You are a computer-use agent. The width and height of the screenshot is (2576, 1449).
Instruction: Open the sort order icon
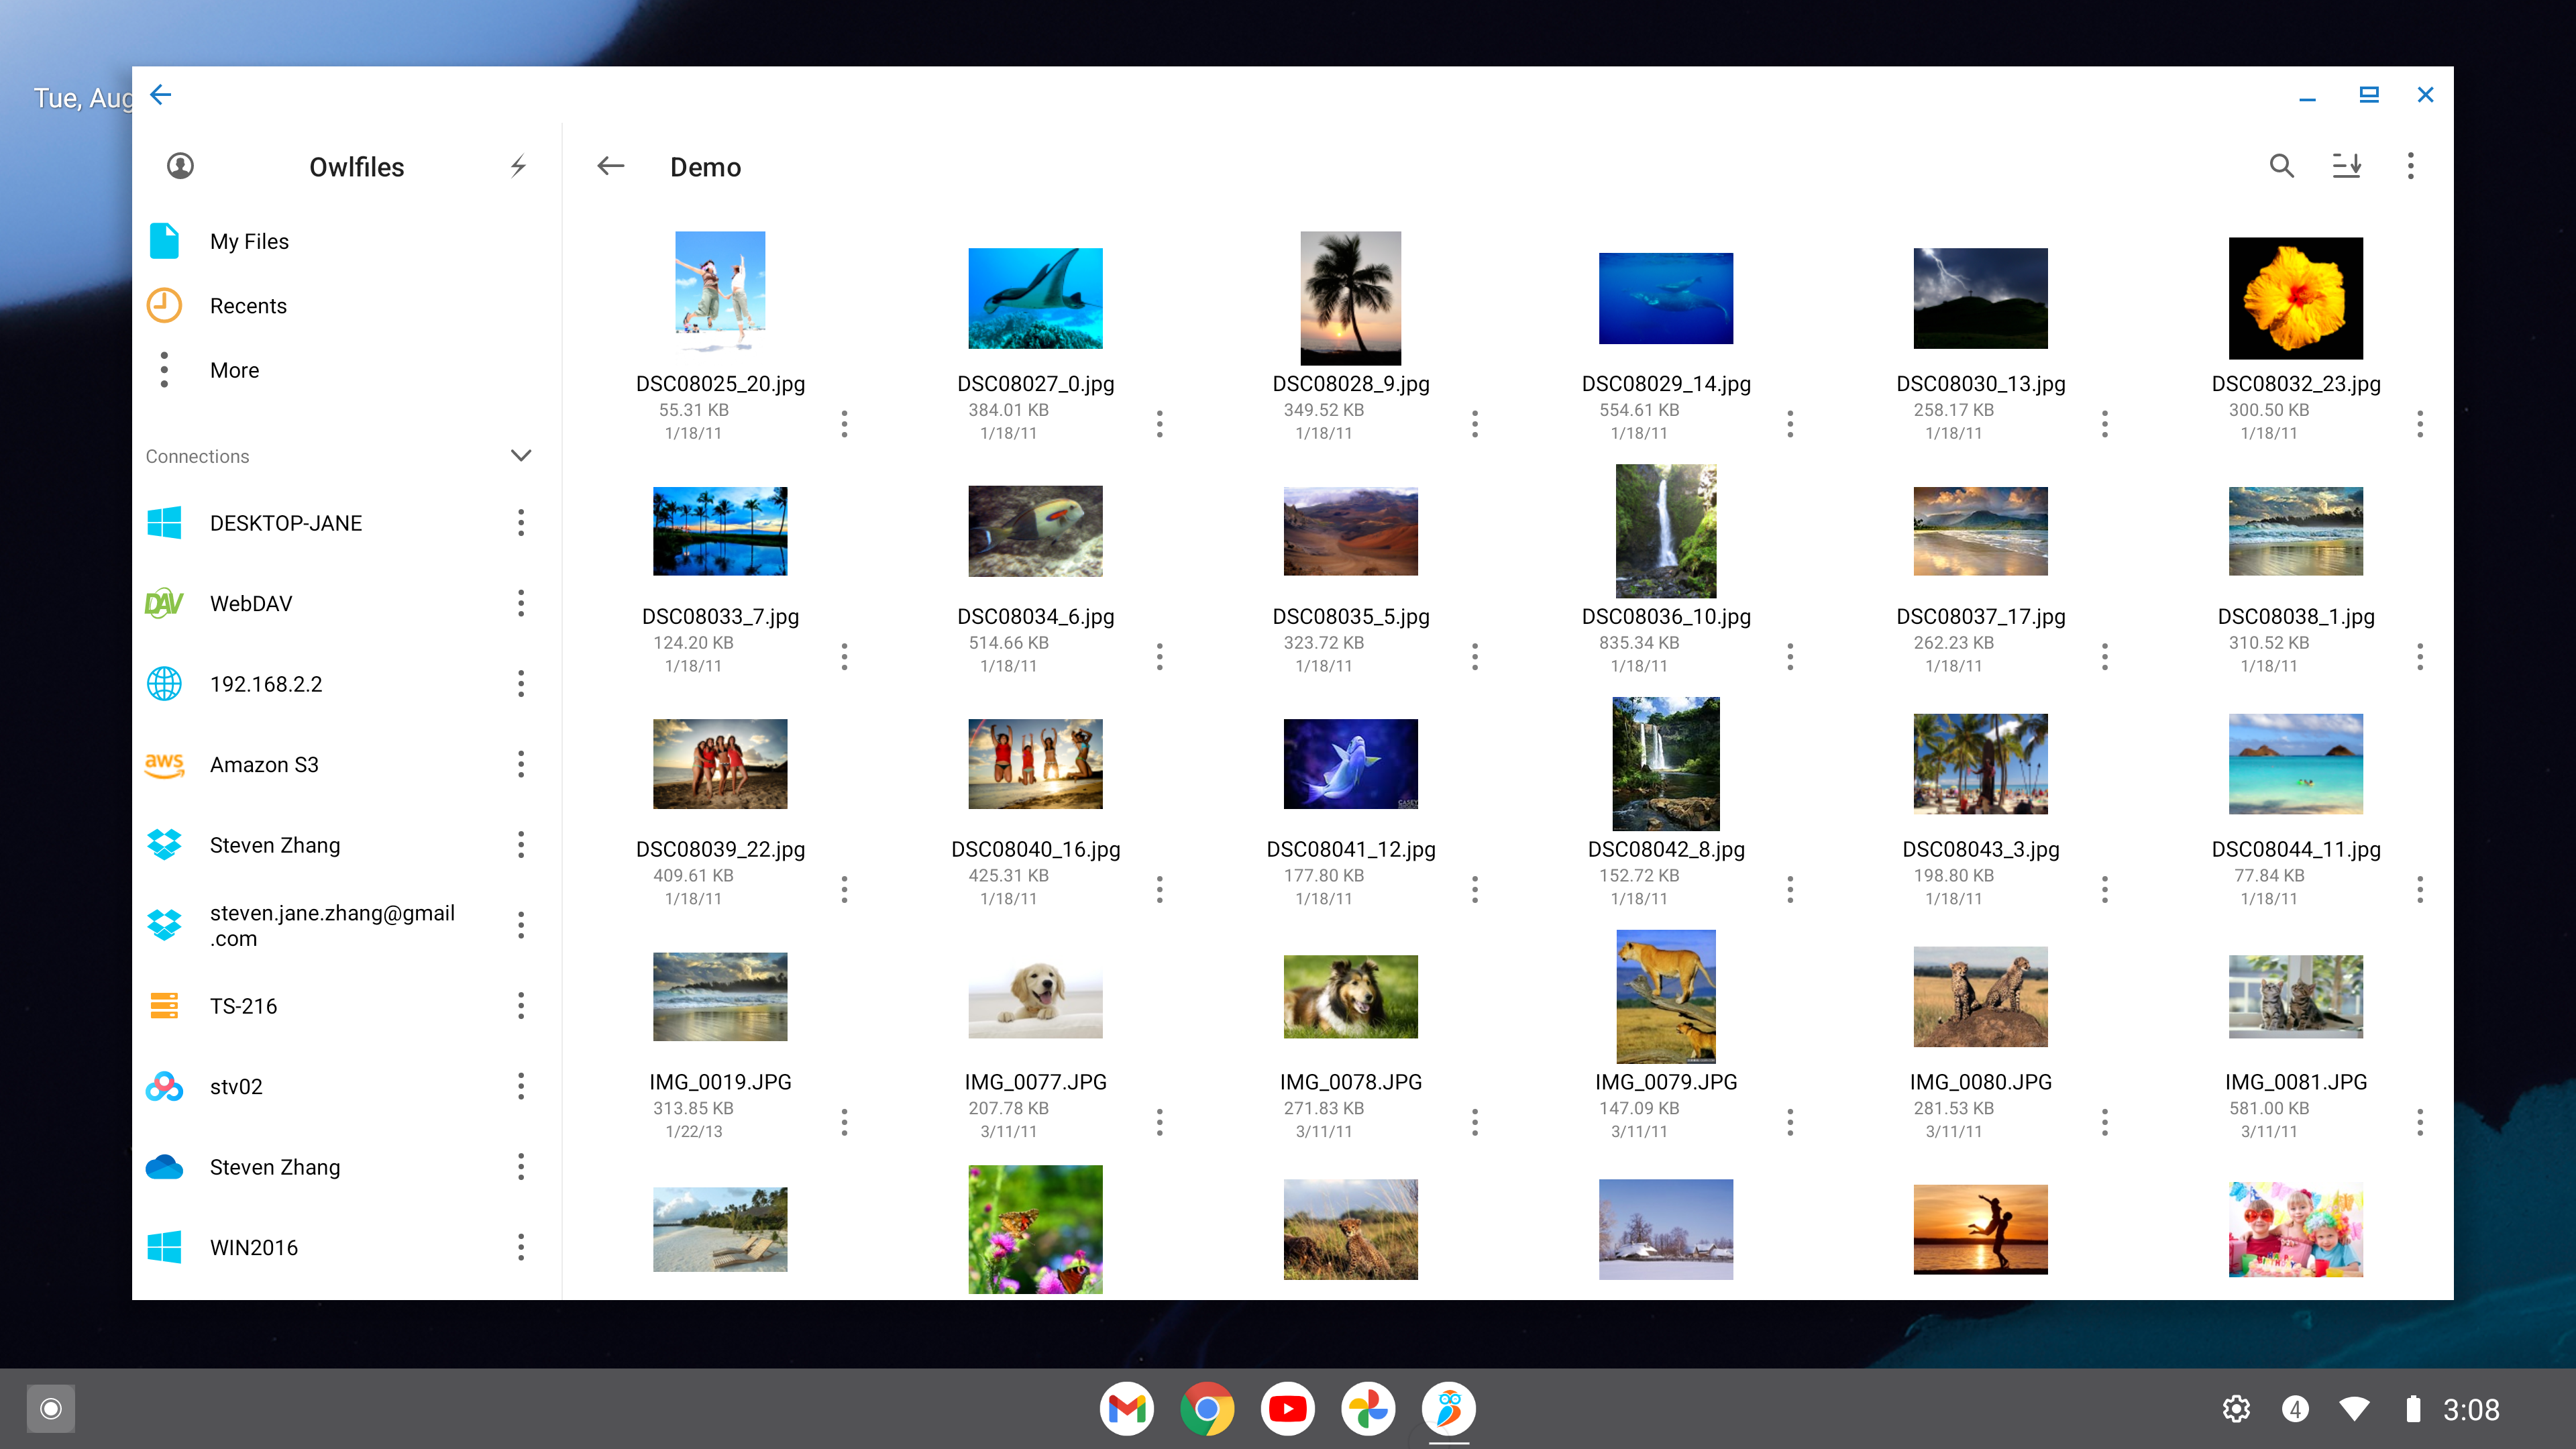point(2346,166)
